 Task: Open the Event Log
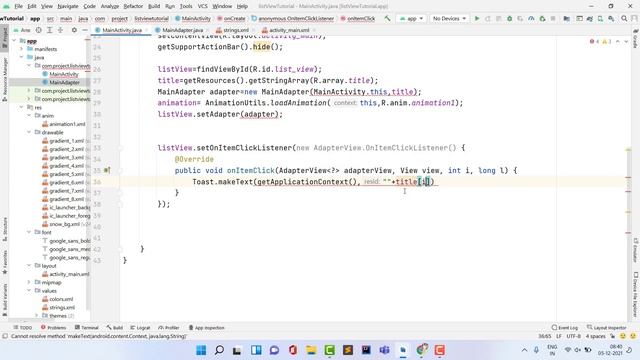click(x=565, y=327)
